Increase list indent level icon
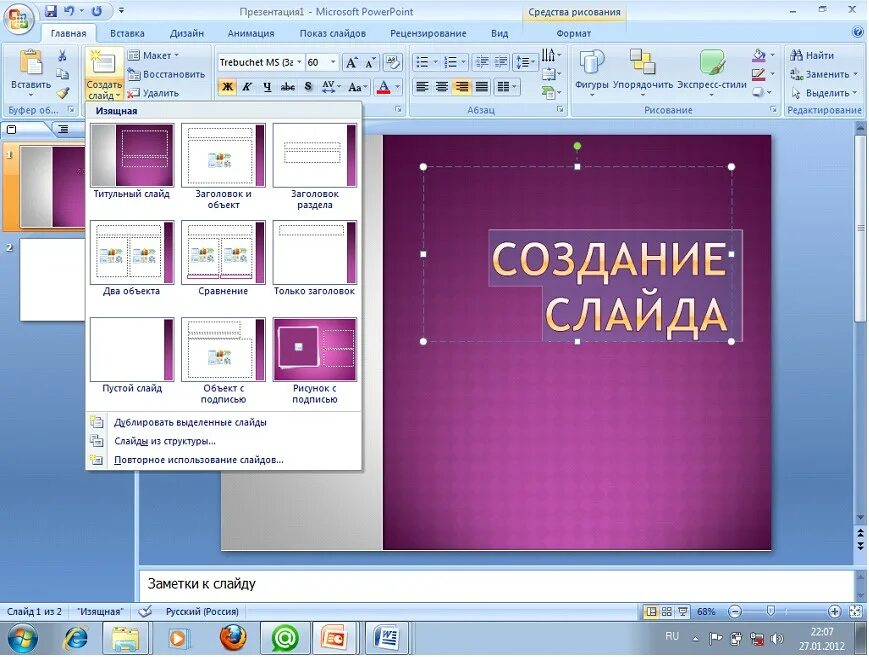869x657 pixels. coord(501,62)
